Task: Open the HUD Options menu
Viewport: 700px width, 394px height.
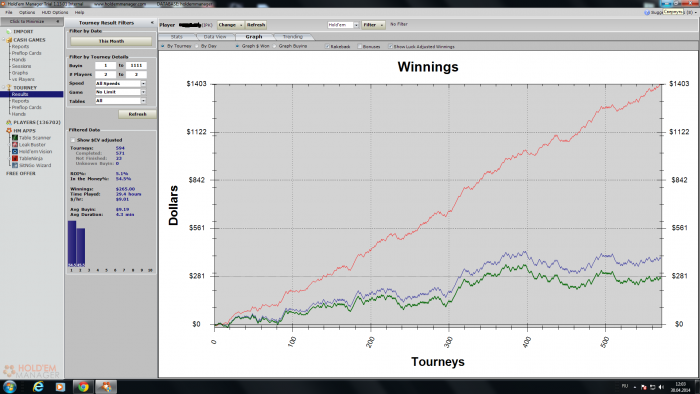Action: tap(55, 12)
